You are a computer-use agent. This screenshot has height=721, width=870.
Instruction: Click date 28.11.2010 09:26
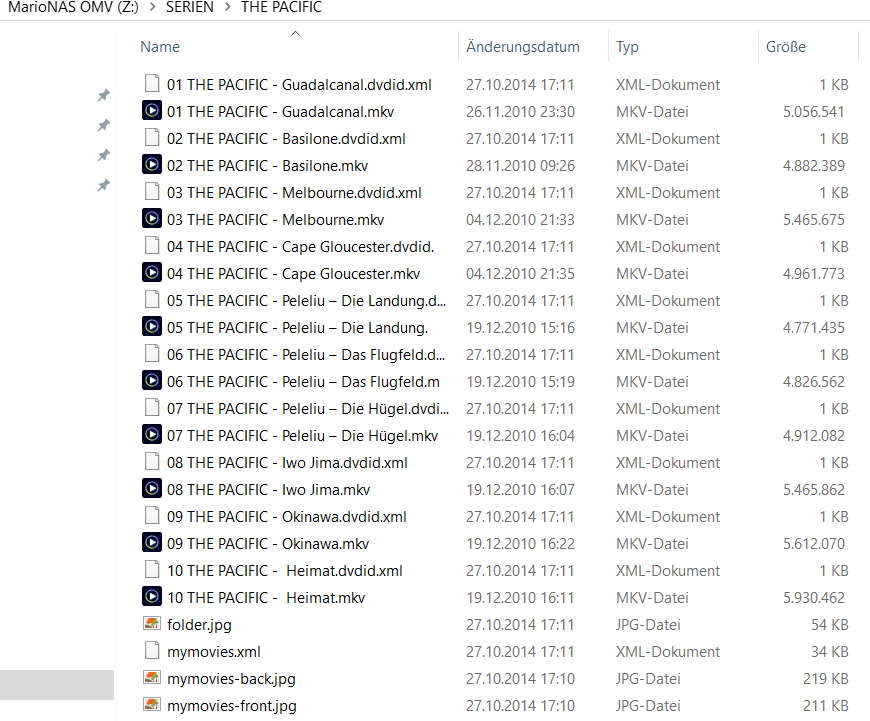click(x=520, y=165)
